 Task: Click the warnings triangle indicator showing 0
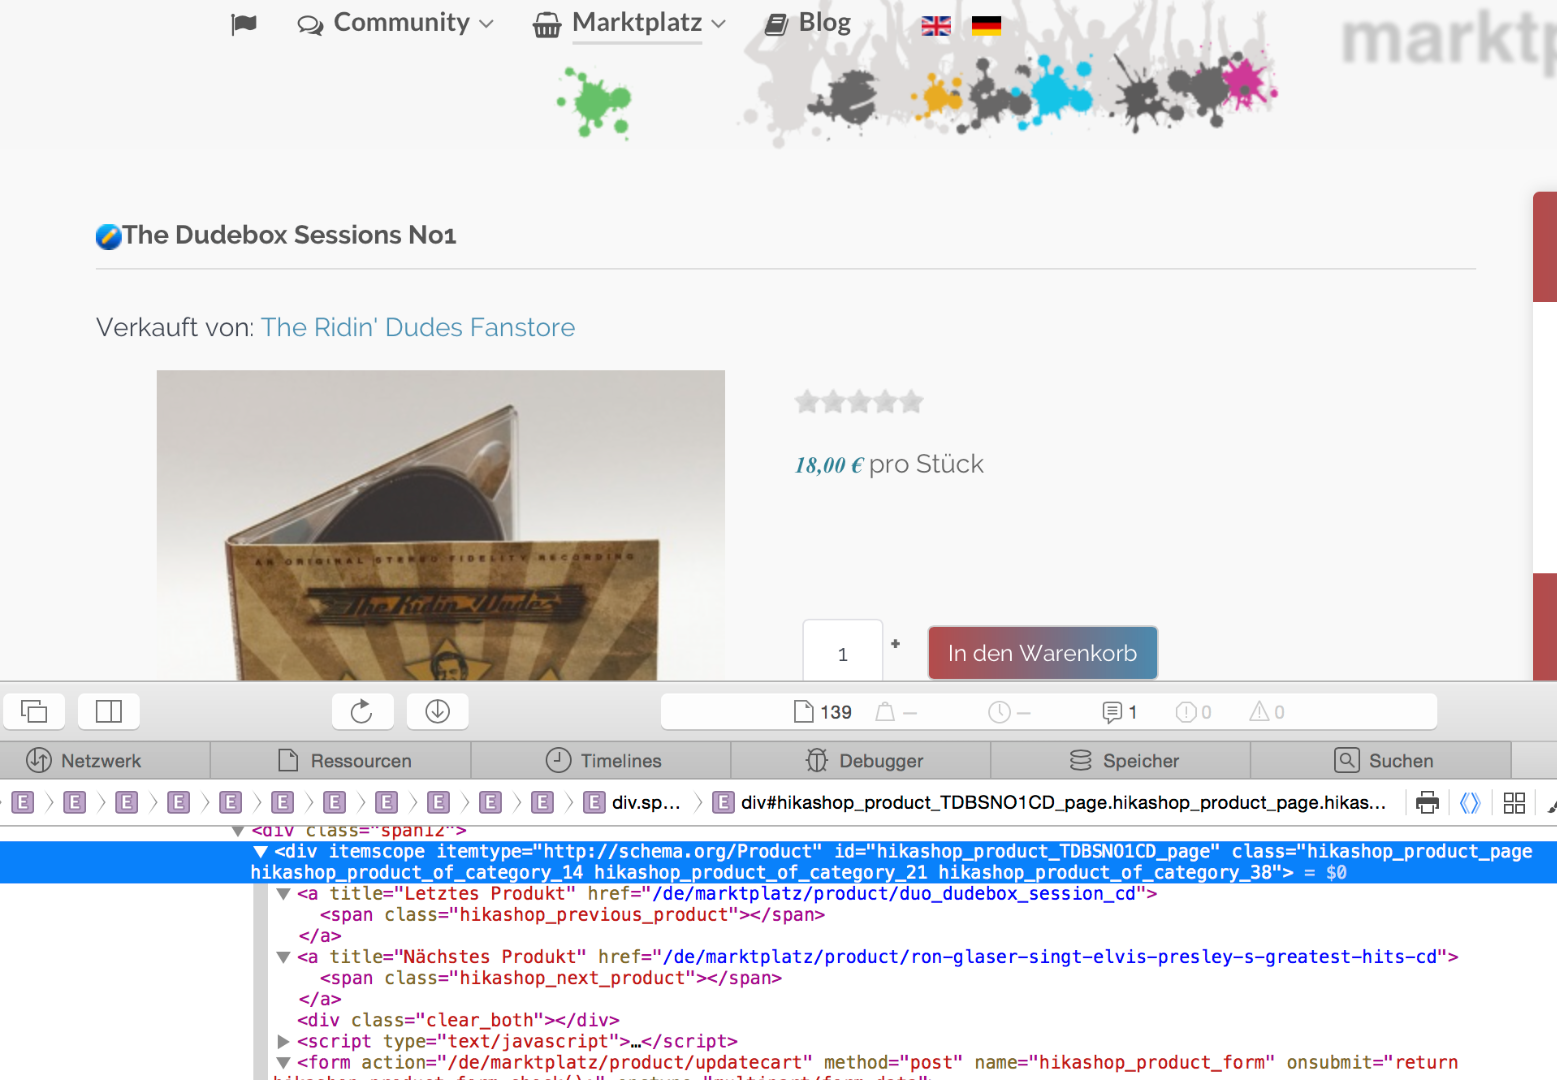[1267, 712]
